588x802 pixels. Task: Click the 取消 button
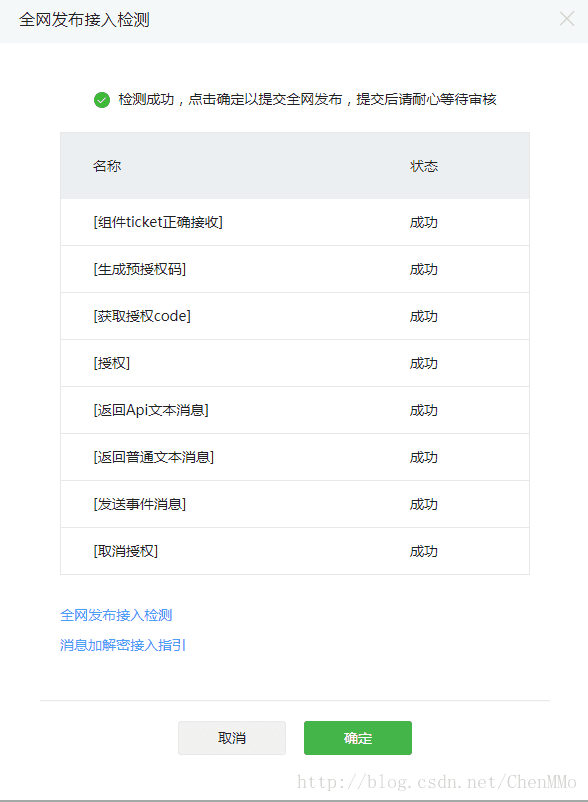pyautogui.click(x=230, y=738)
